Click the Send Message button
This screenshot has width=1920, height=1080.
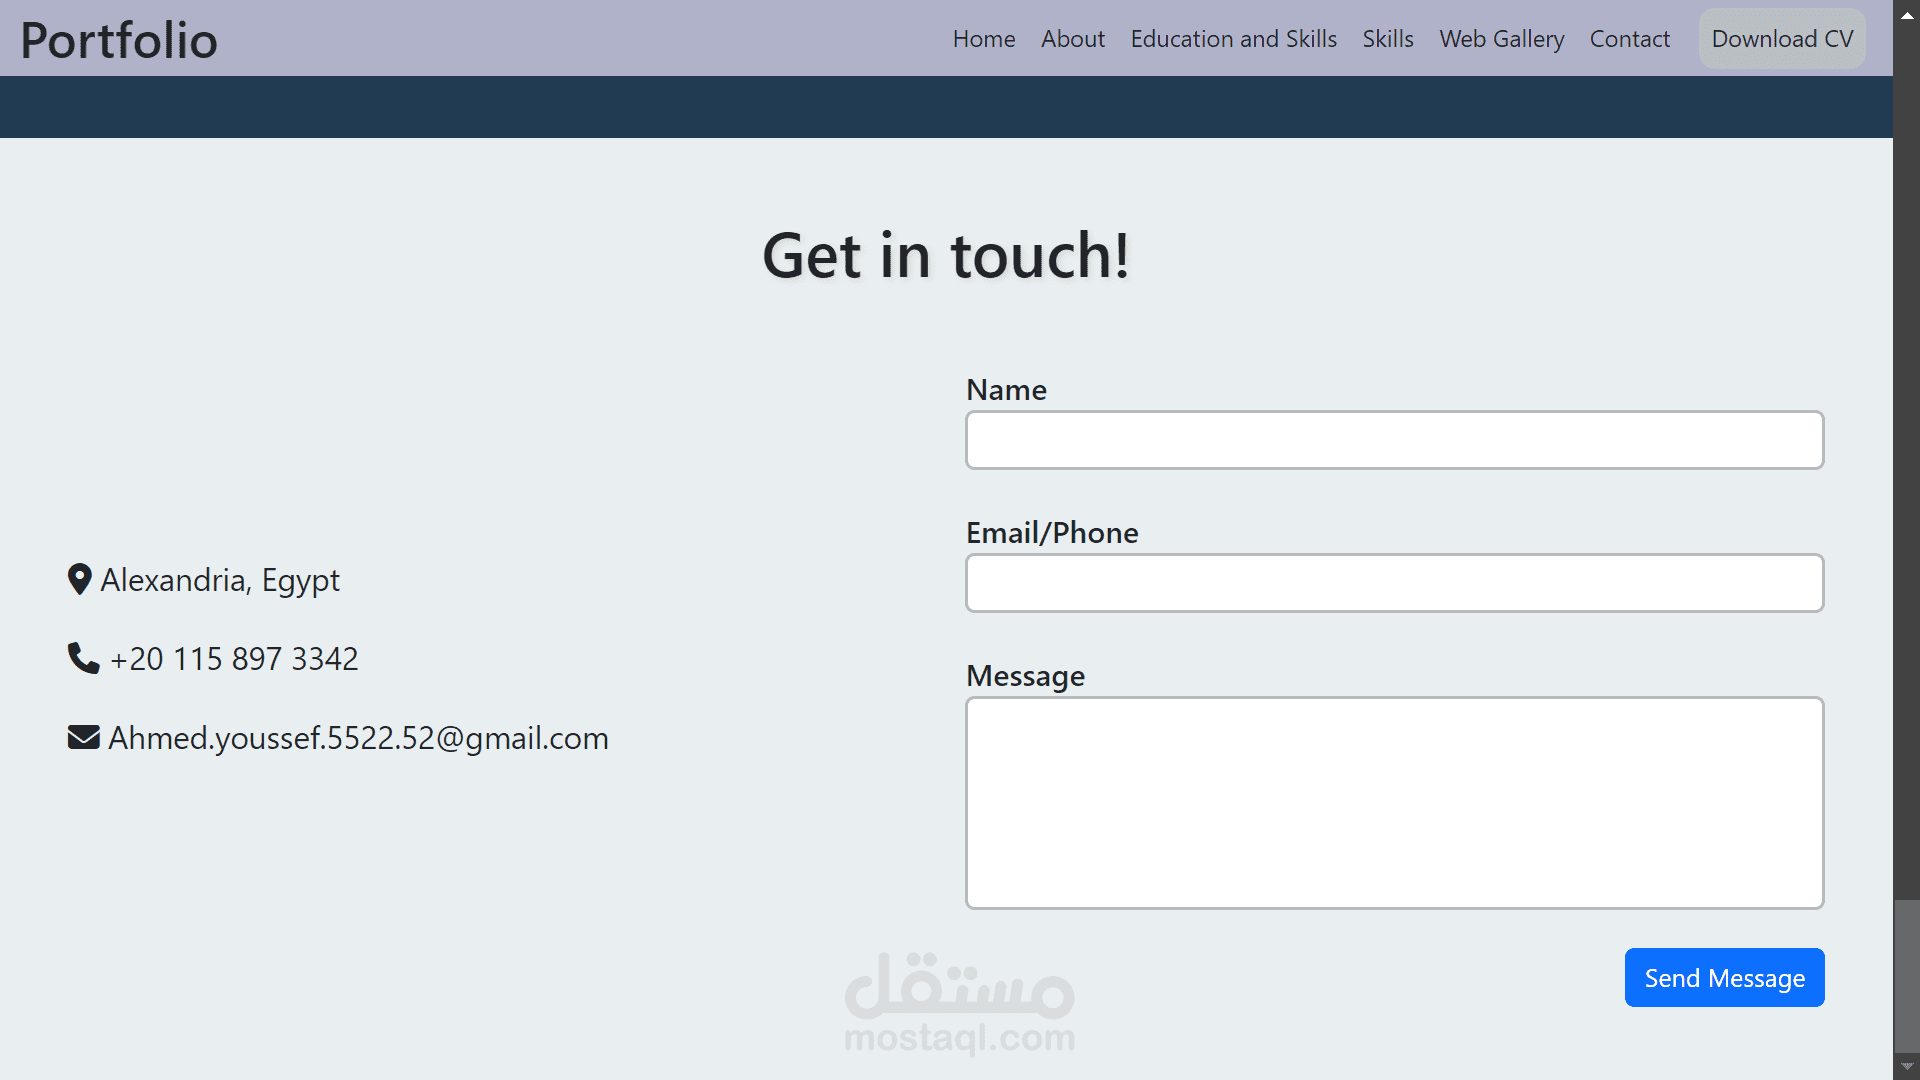coord(1724,978)
